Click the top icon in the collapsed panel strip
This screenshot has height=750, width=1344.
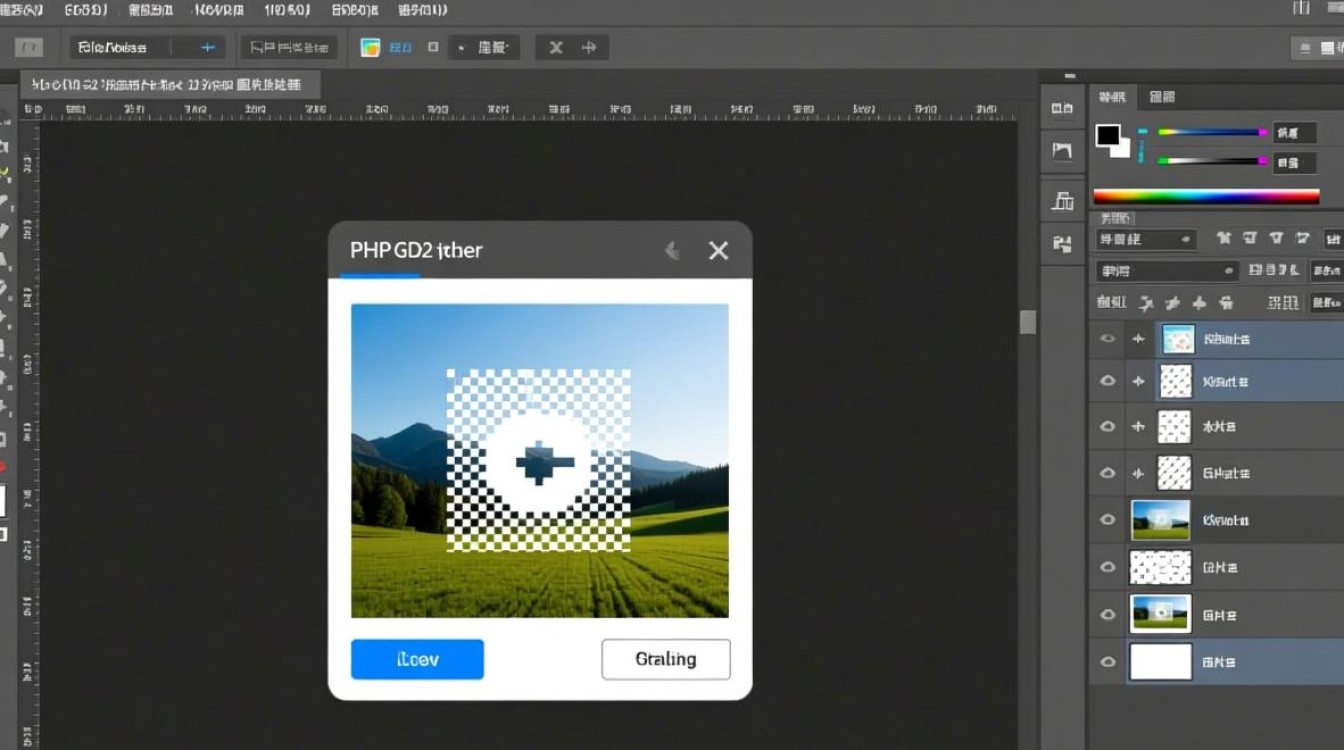(x=1062, y=108)
